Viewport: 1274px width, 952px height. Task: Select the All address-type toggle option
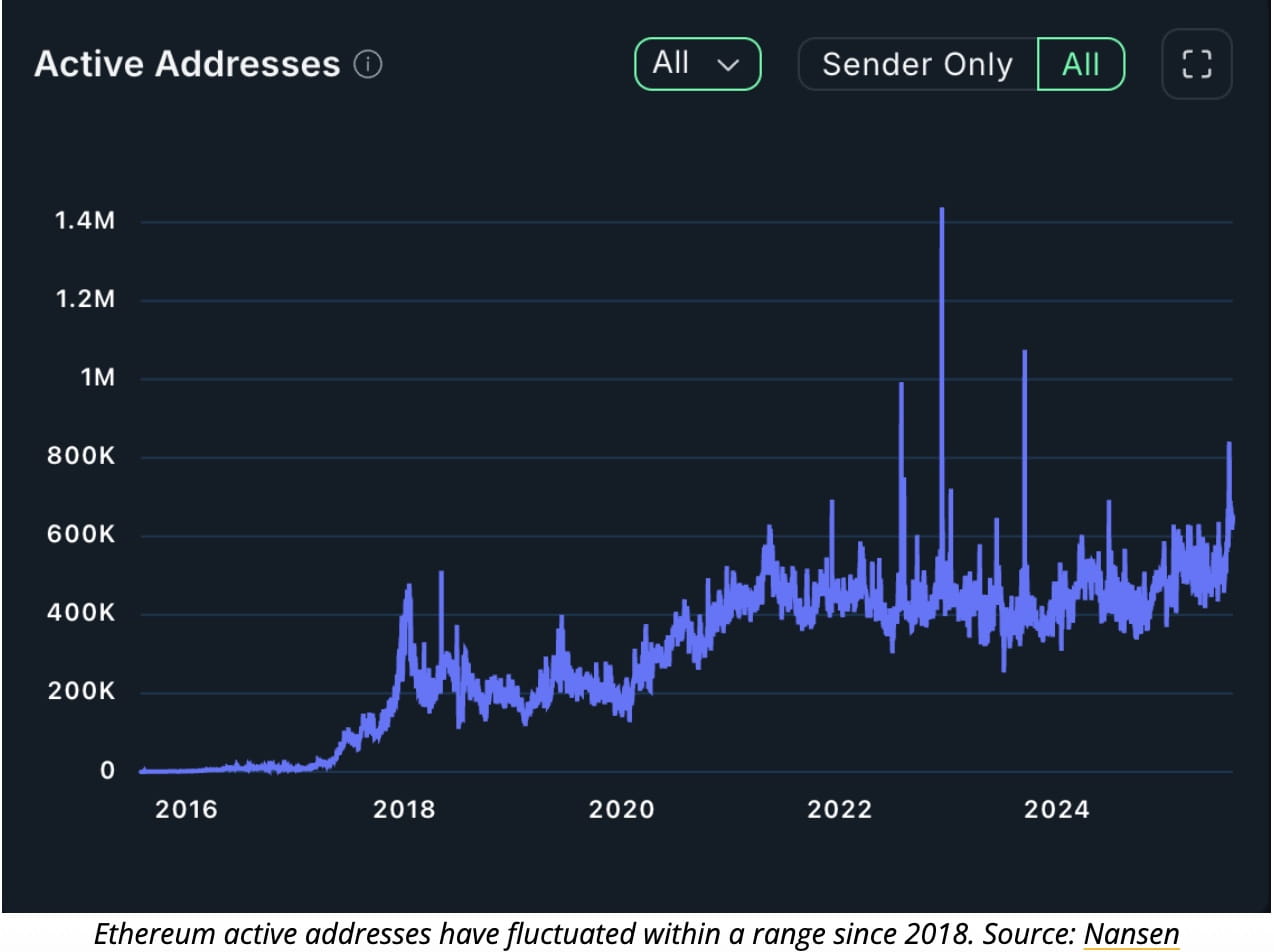click(x=1081, y=65)
